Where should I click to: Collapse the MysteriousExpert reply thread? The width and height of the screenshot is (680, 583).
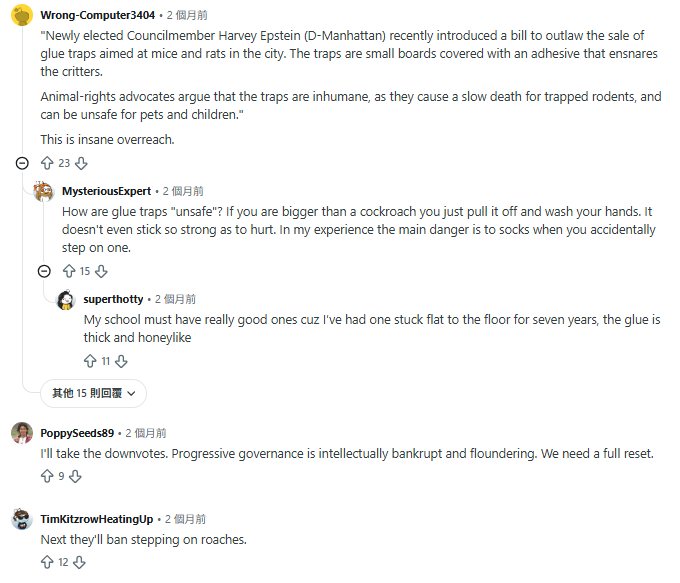(x=44, y=272)
